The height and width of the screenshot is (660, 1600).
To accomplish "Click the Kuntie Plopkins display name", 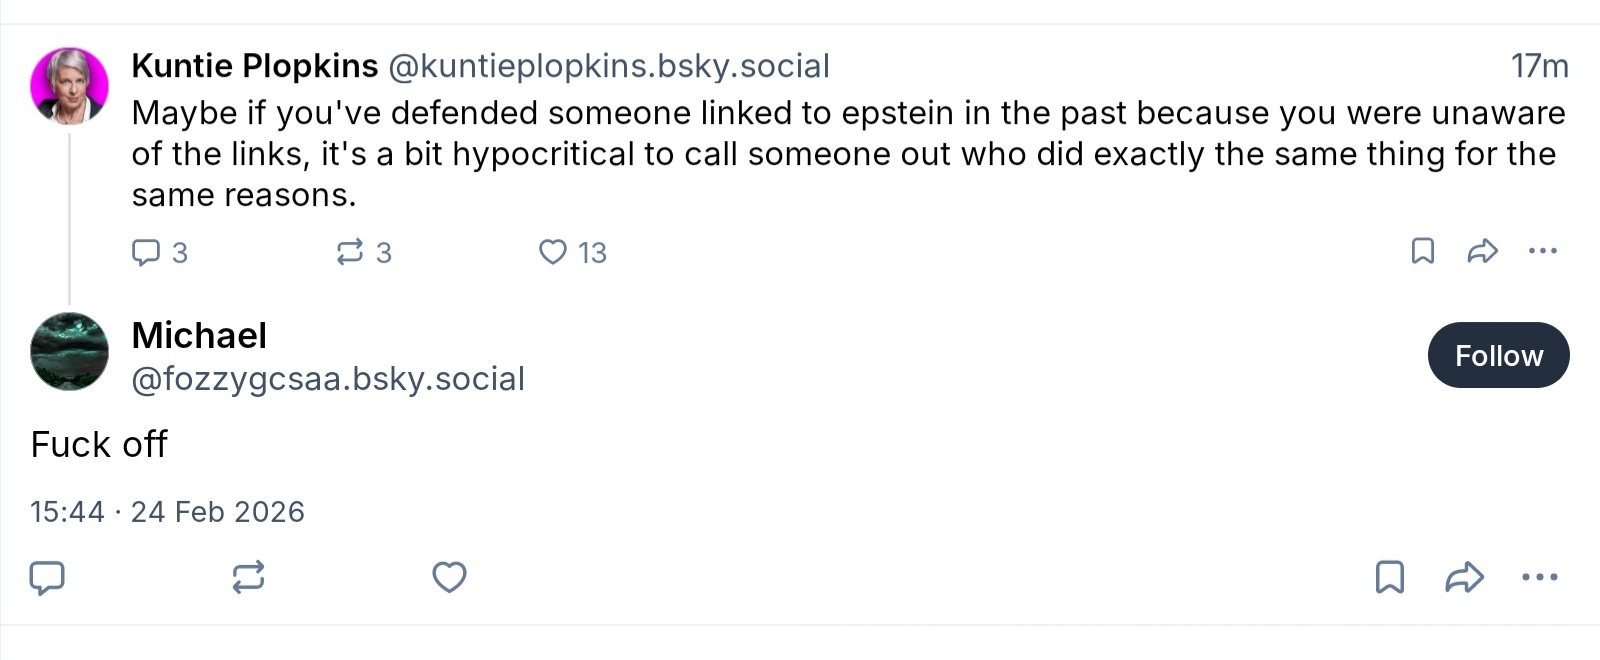I will (254, 66).
